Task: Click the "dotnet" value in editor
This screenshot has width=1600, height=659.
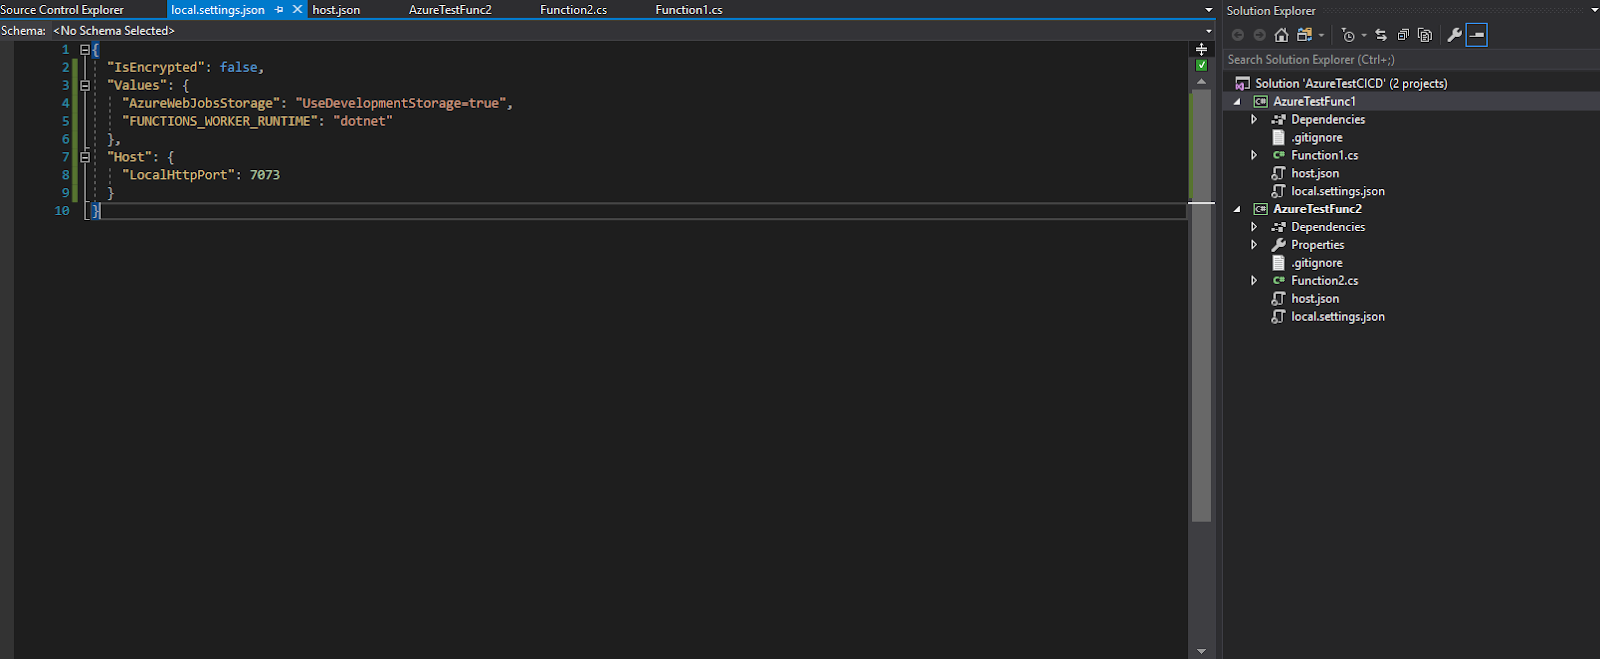Action: 363,121
